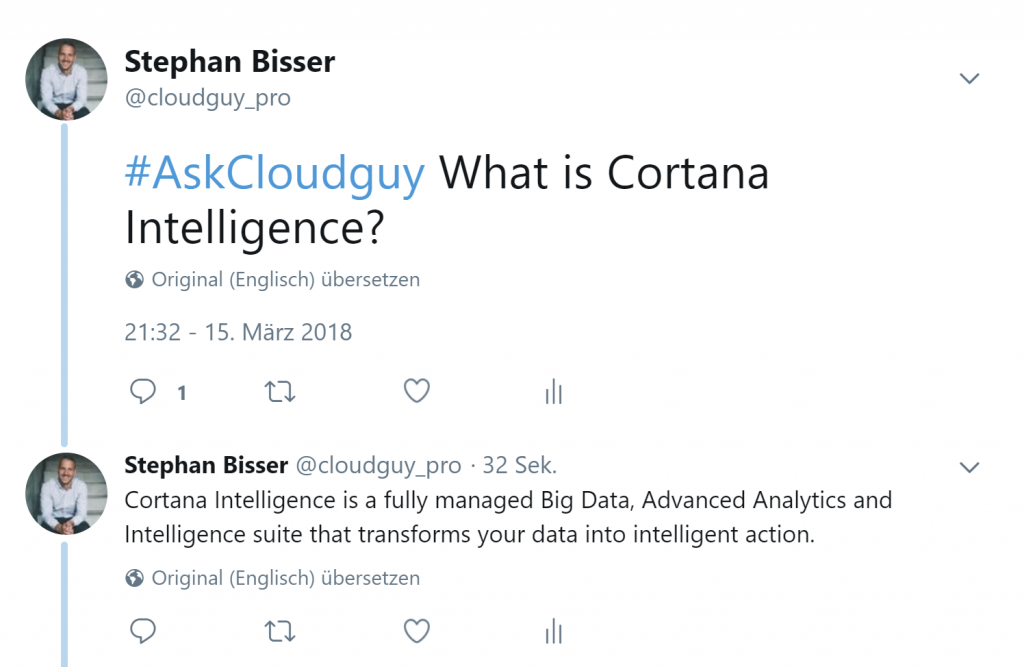This screenshot has width=1024, height=667.
Task: Click the '32 Sek.' timestamp on the reply
Action: coord(520,465)
